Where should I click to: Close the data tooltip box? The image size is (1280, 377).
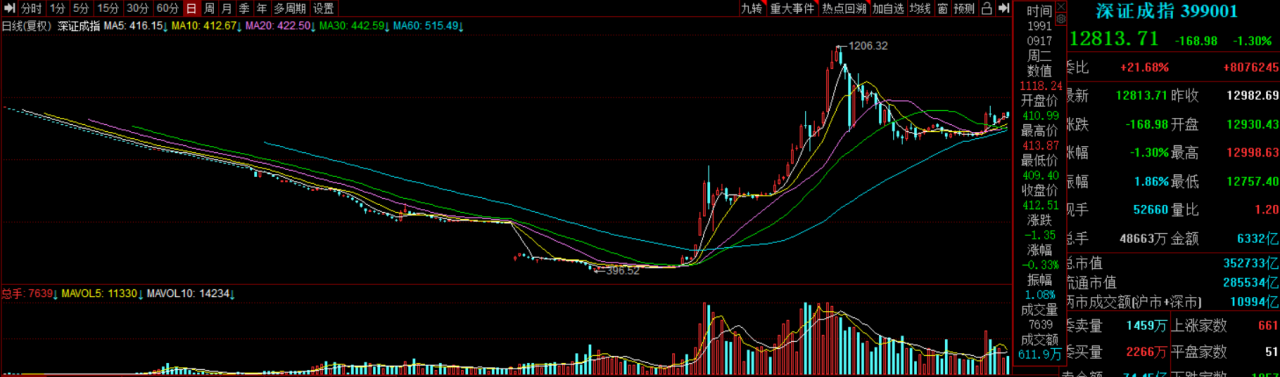pos(1061,7)
